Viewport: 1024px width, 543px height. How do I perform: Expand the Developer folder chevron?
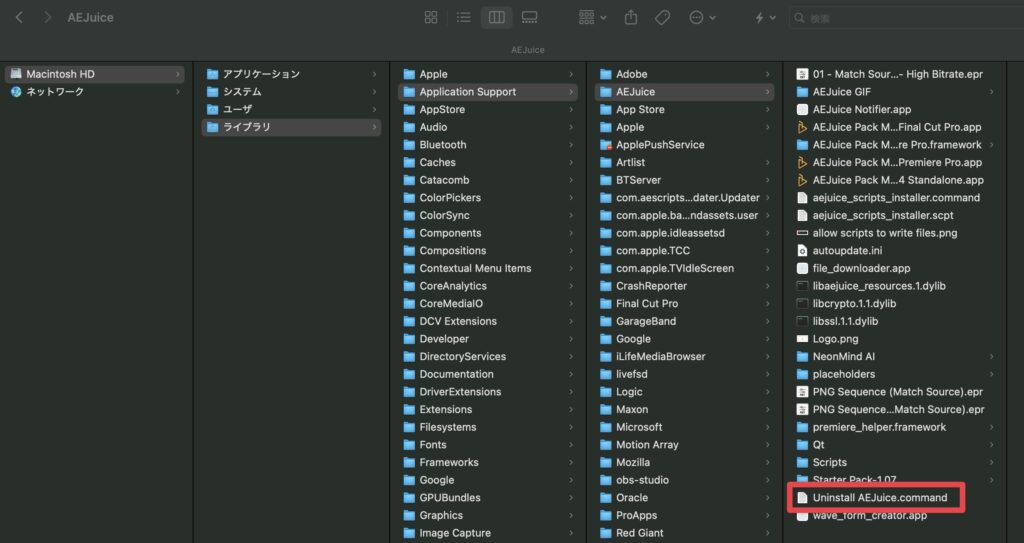[571, 338]
